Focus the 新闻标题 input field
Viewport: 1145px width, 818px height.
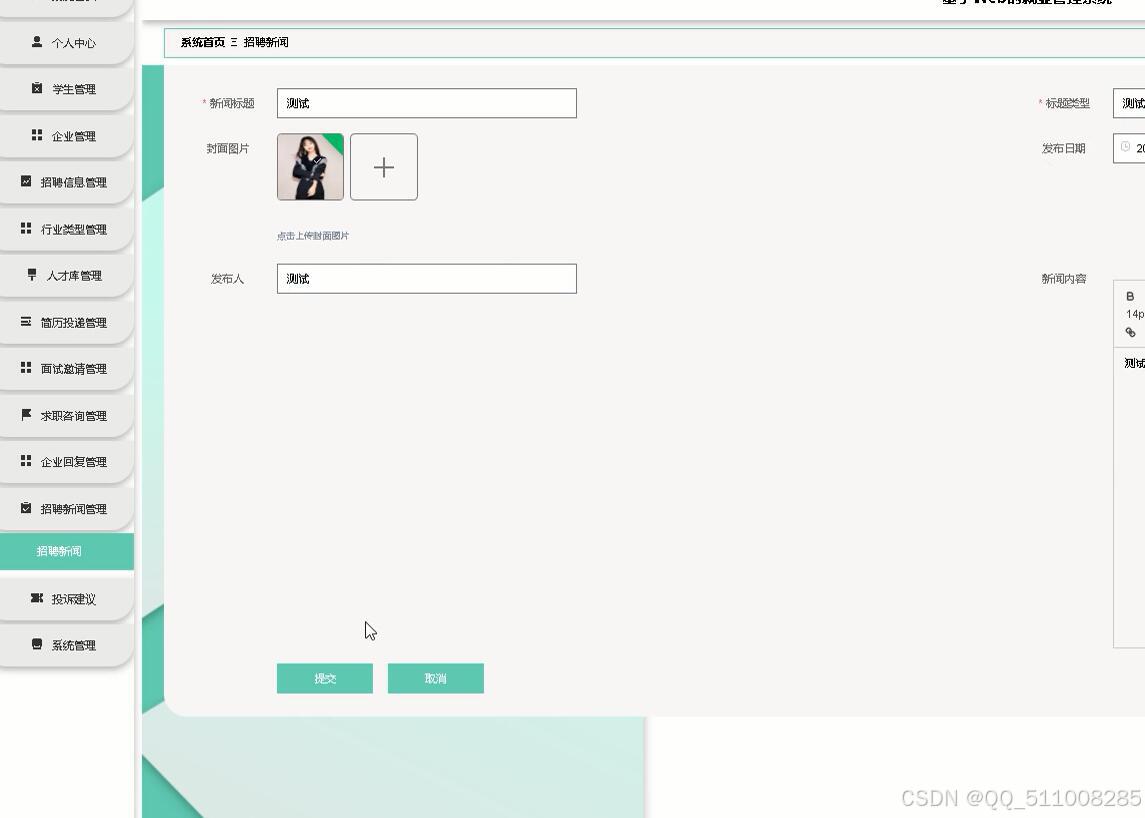[426, 103]
